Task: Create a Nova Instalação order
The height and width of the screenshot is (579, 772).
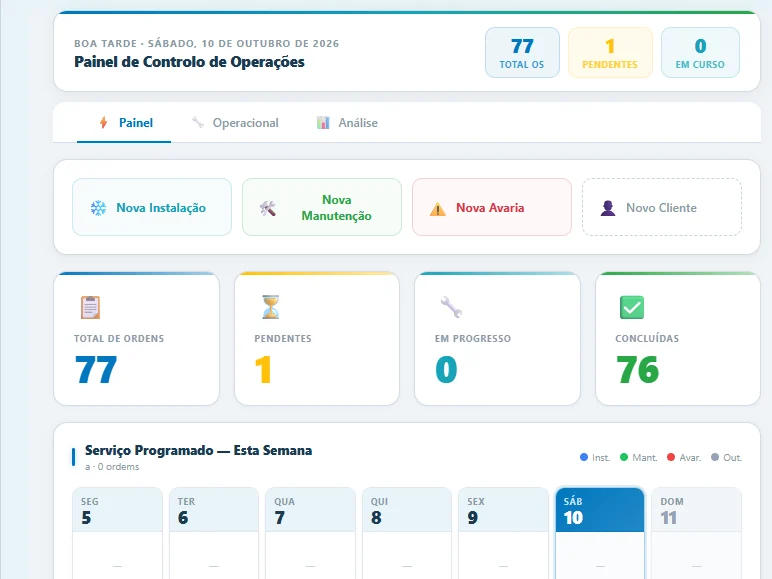Action: [x=152, y=207]
